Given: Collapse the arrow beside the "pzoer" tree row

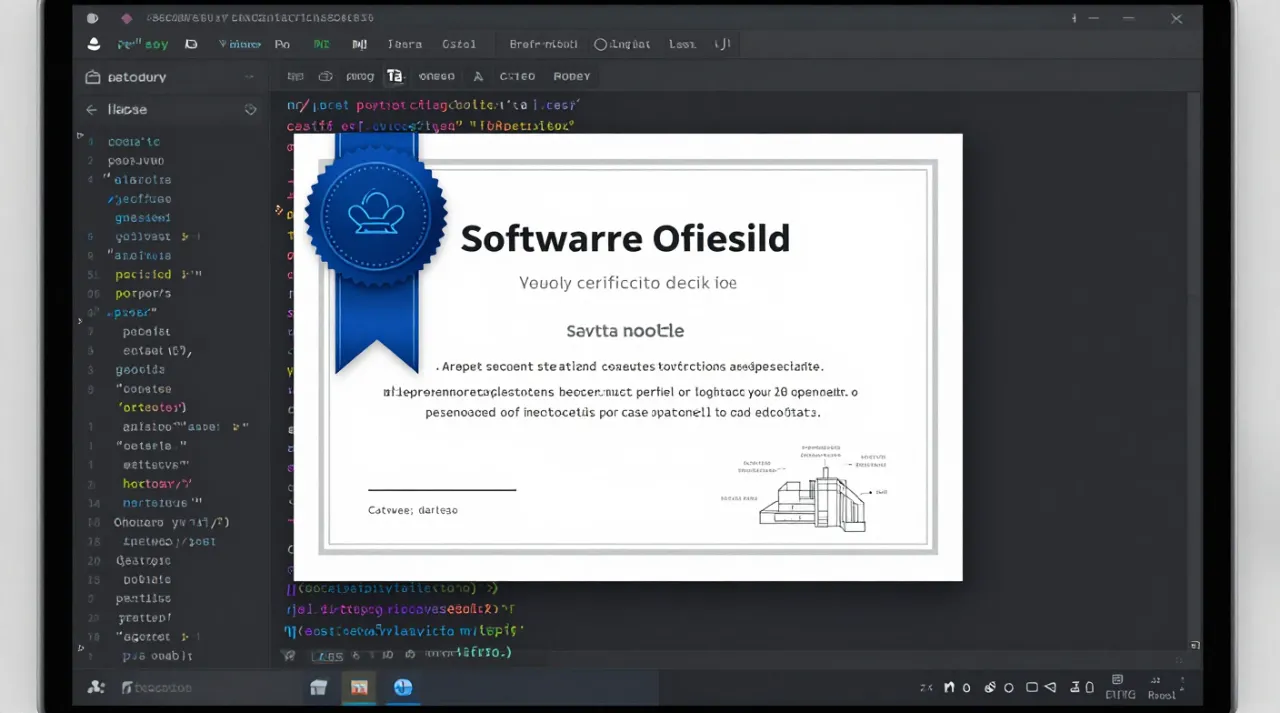Looking at the screenshot, I should (81, 321).
